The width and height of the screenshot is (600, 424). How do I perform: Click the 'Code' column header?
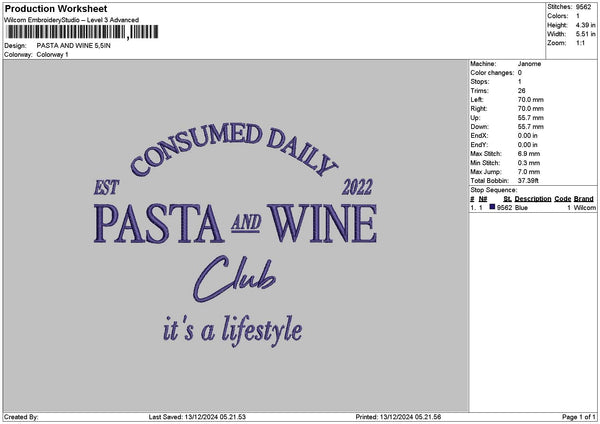[562, 199]
